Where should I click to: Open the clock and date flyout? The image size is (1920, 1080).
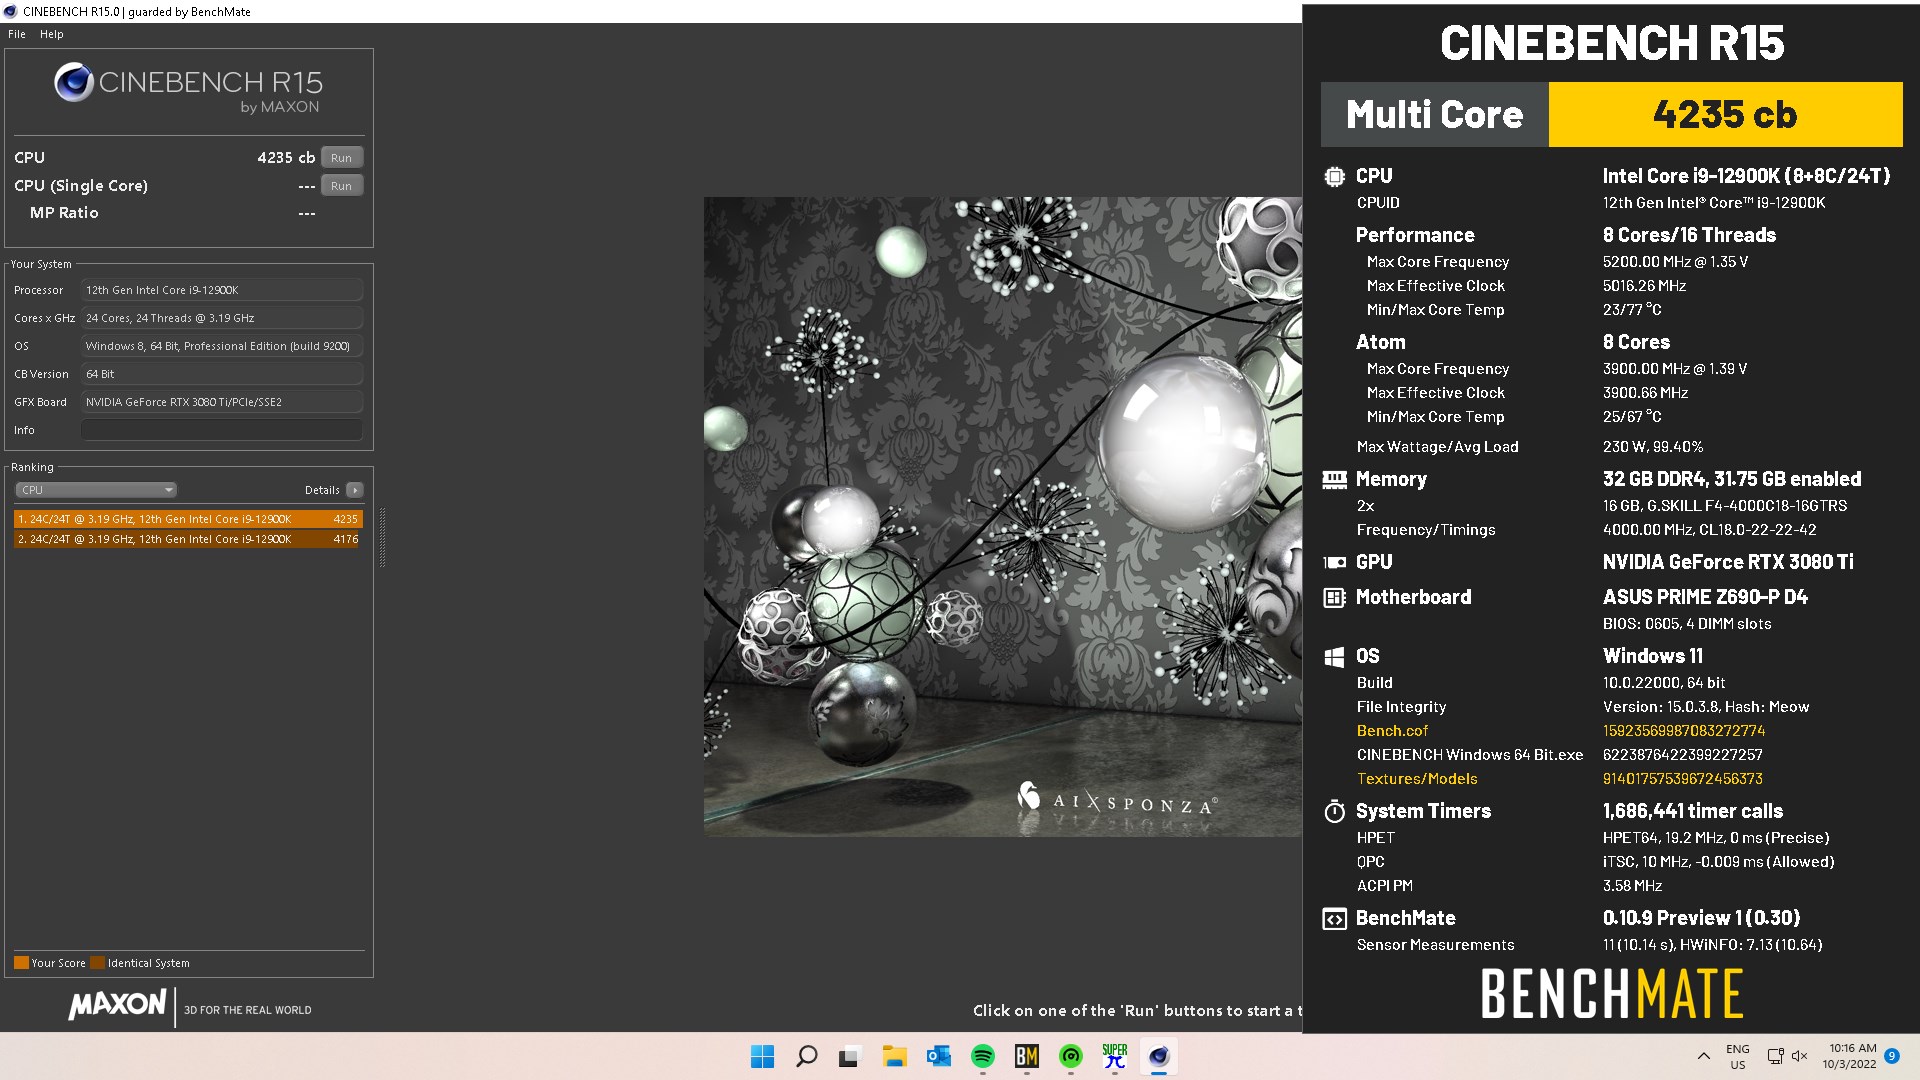1849,1056
